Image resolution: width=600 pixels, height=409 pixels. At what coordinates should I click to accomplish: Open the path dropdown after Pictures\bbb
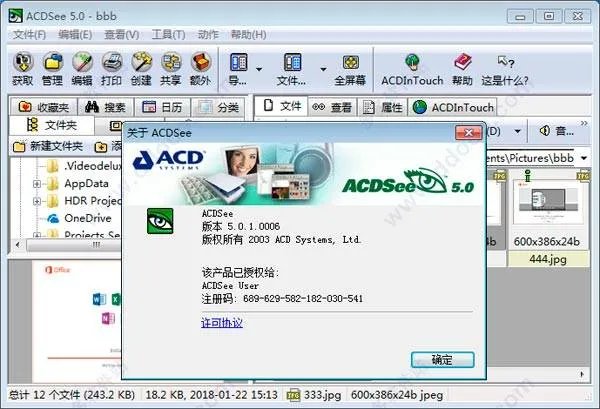coord(584,158)
